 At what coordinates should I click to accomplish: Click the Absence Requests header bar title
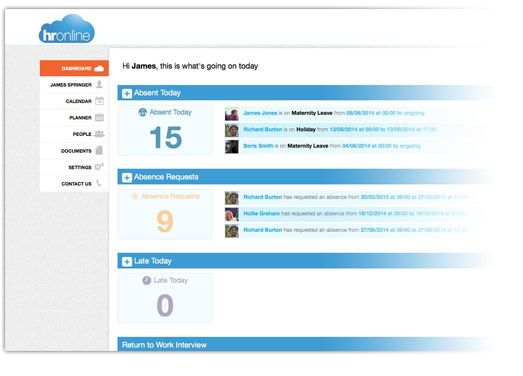point(166,177)
